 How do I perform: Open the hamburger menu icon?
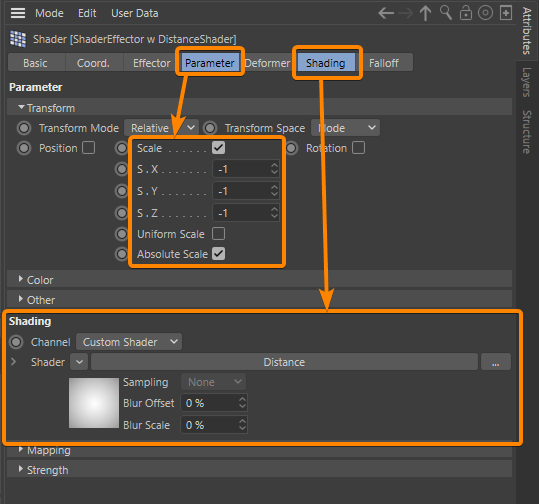pyautogui.click(x=18, y=13)
